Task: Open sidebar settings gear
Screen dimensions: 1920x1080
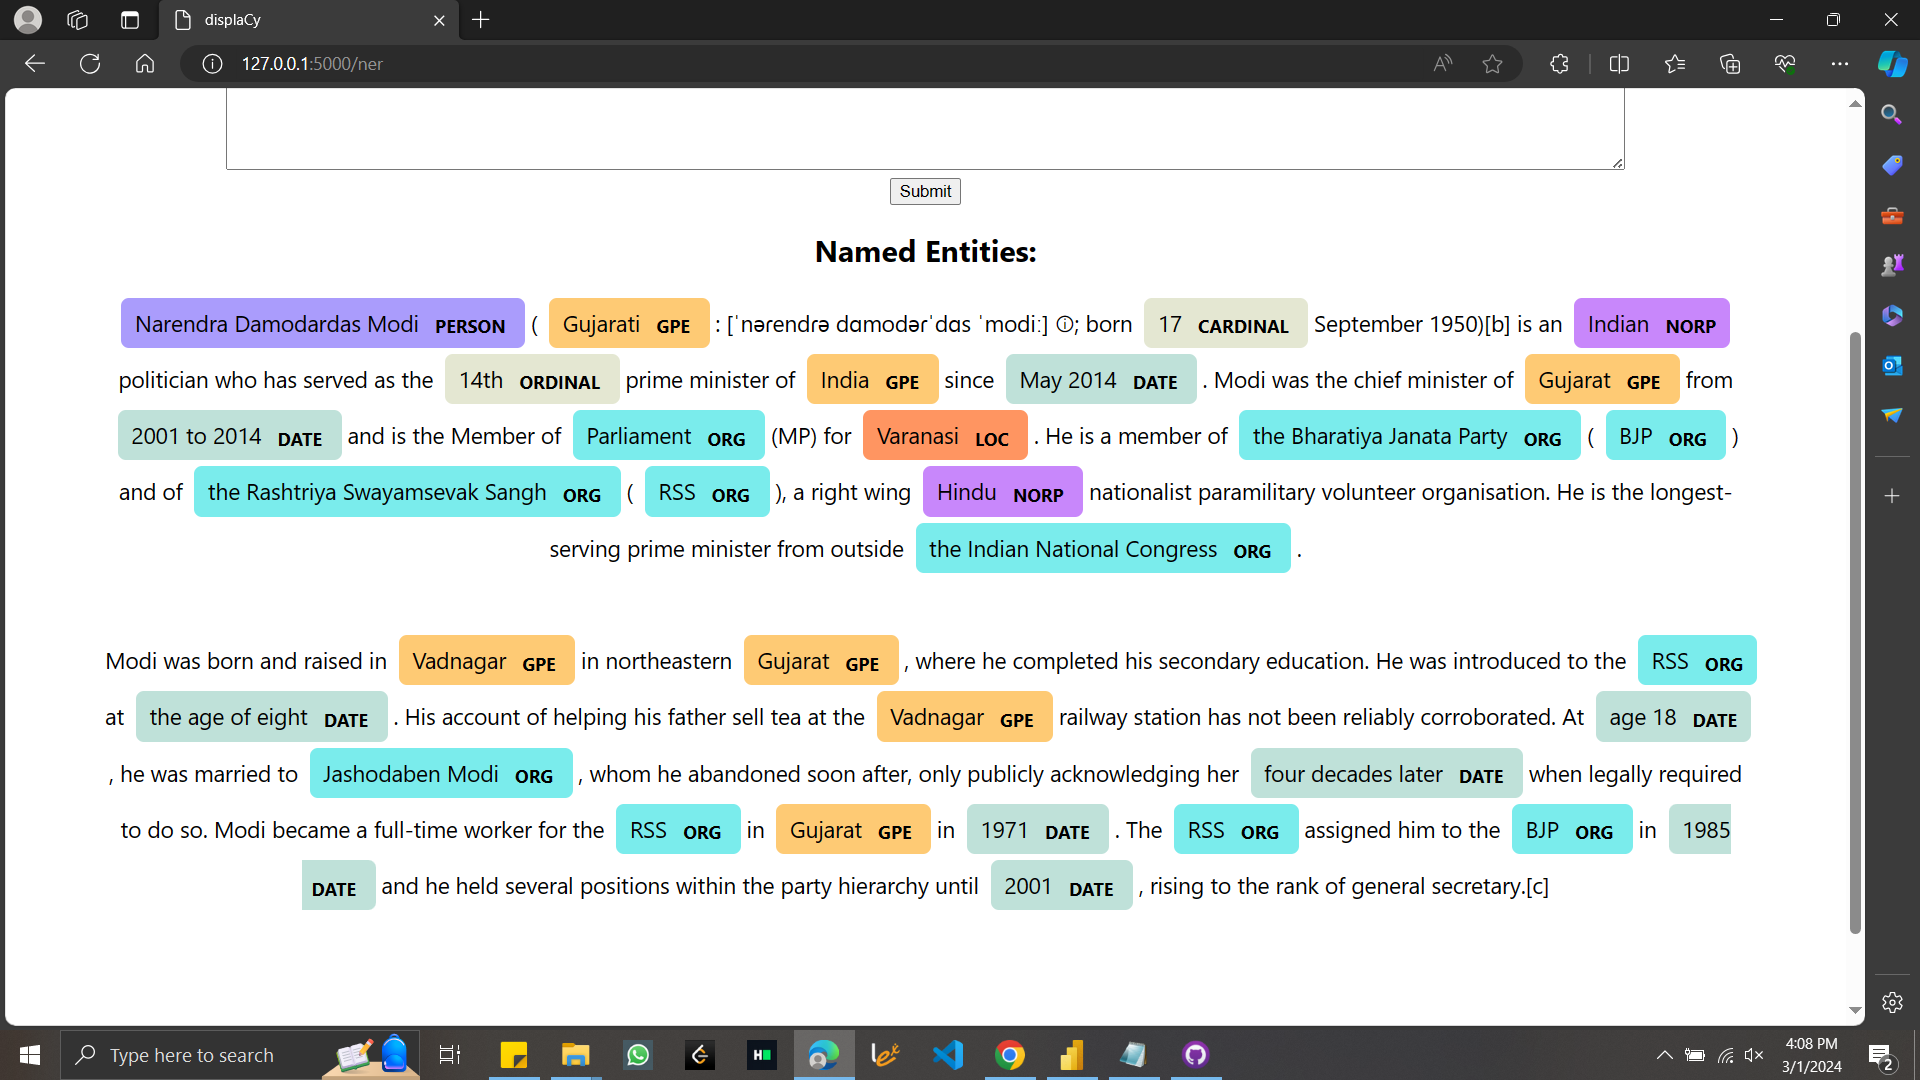Action: [1891, 1002]
